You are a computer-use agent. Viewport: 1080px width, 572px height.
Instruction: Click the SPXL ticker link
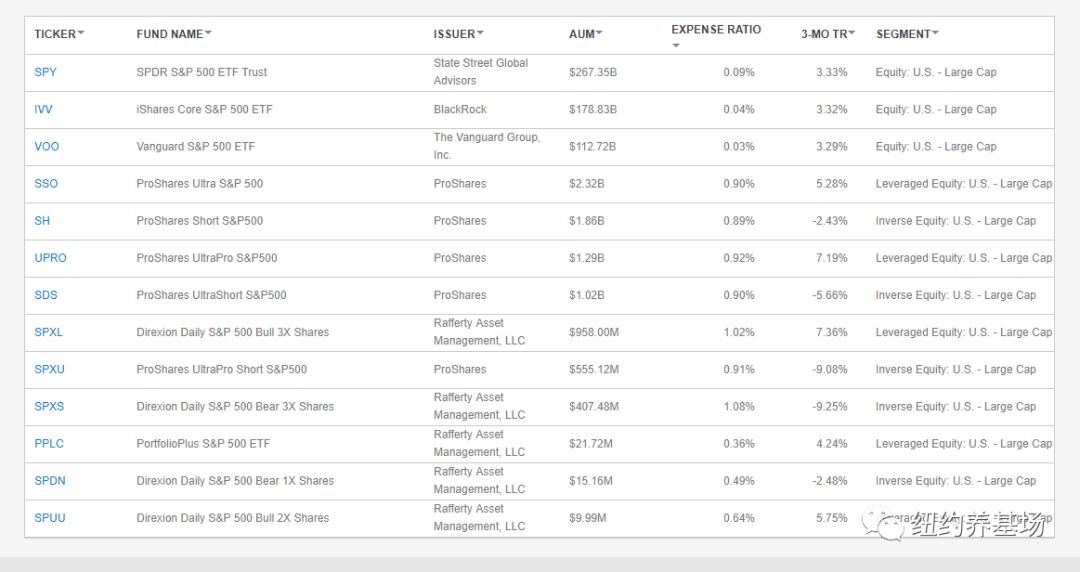[x=49, y=332]
